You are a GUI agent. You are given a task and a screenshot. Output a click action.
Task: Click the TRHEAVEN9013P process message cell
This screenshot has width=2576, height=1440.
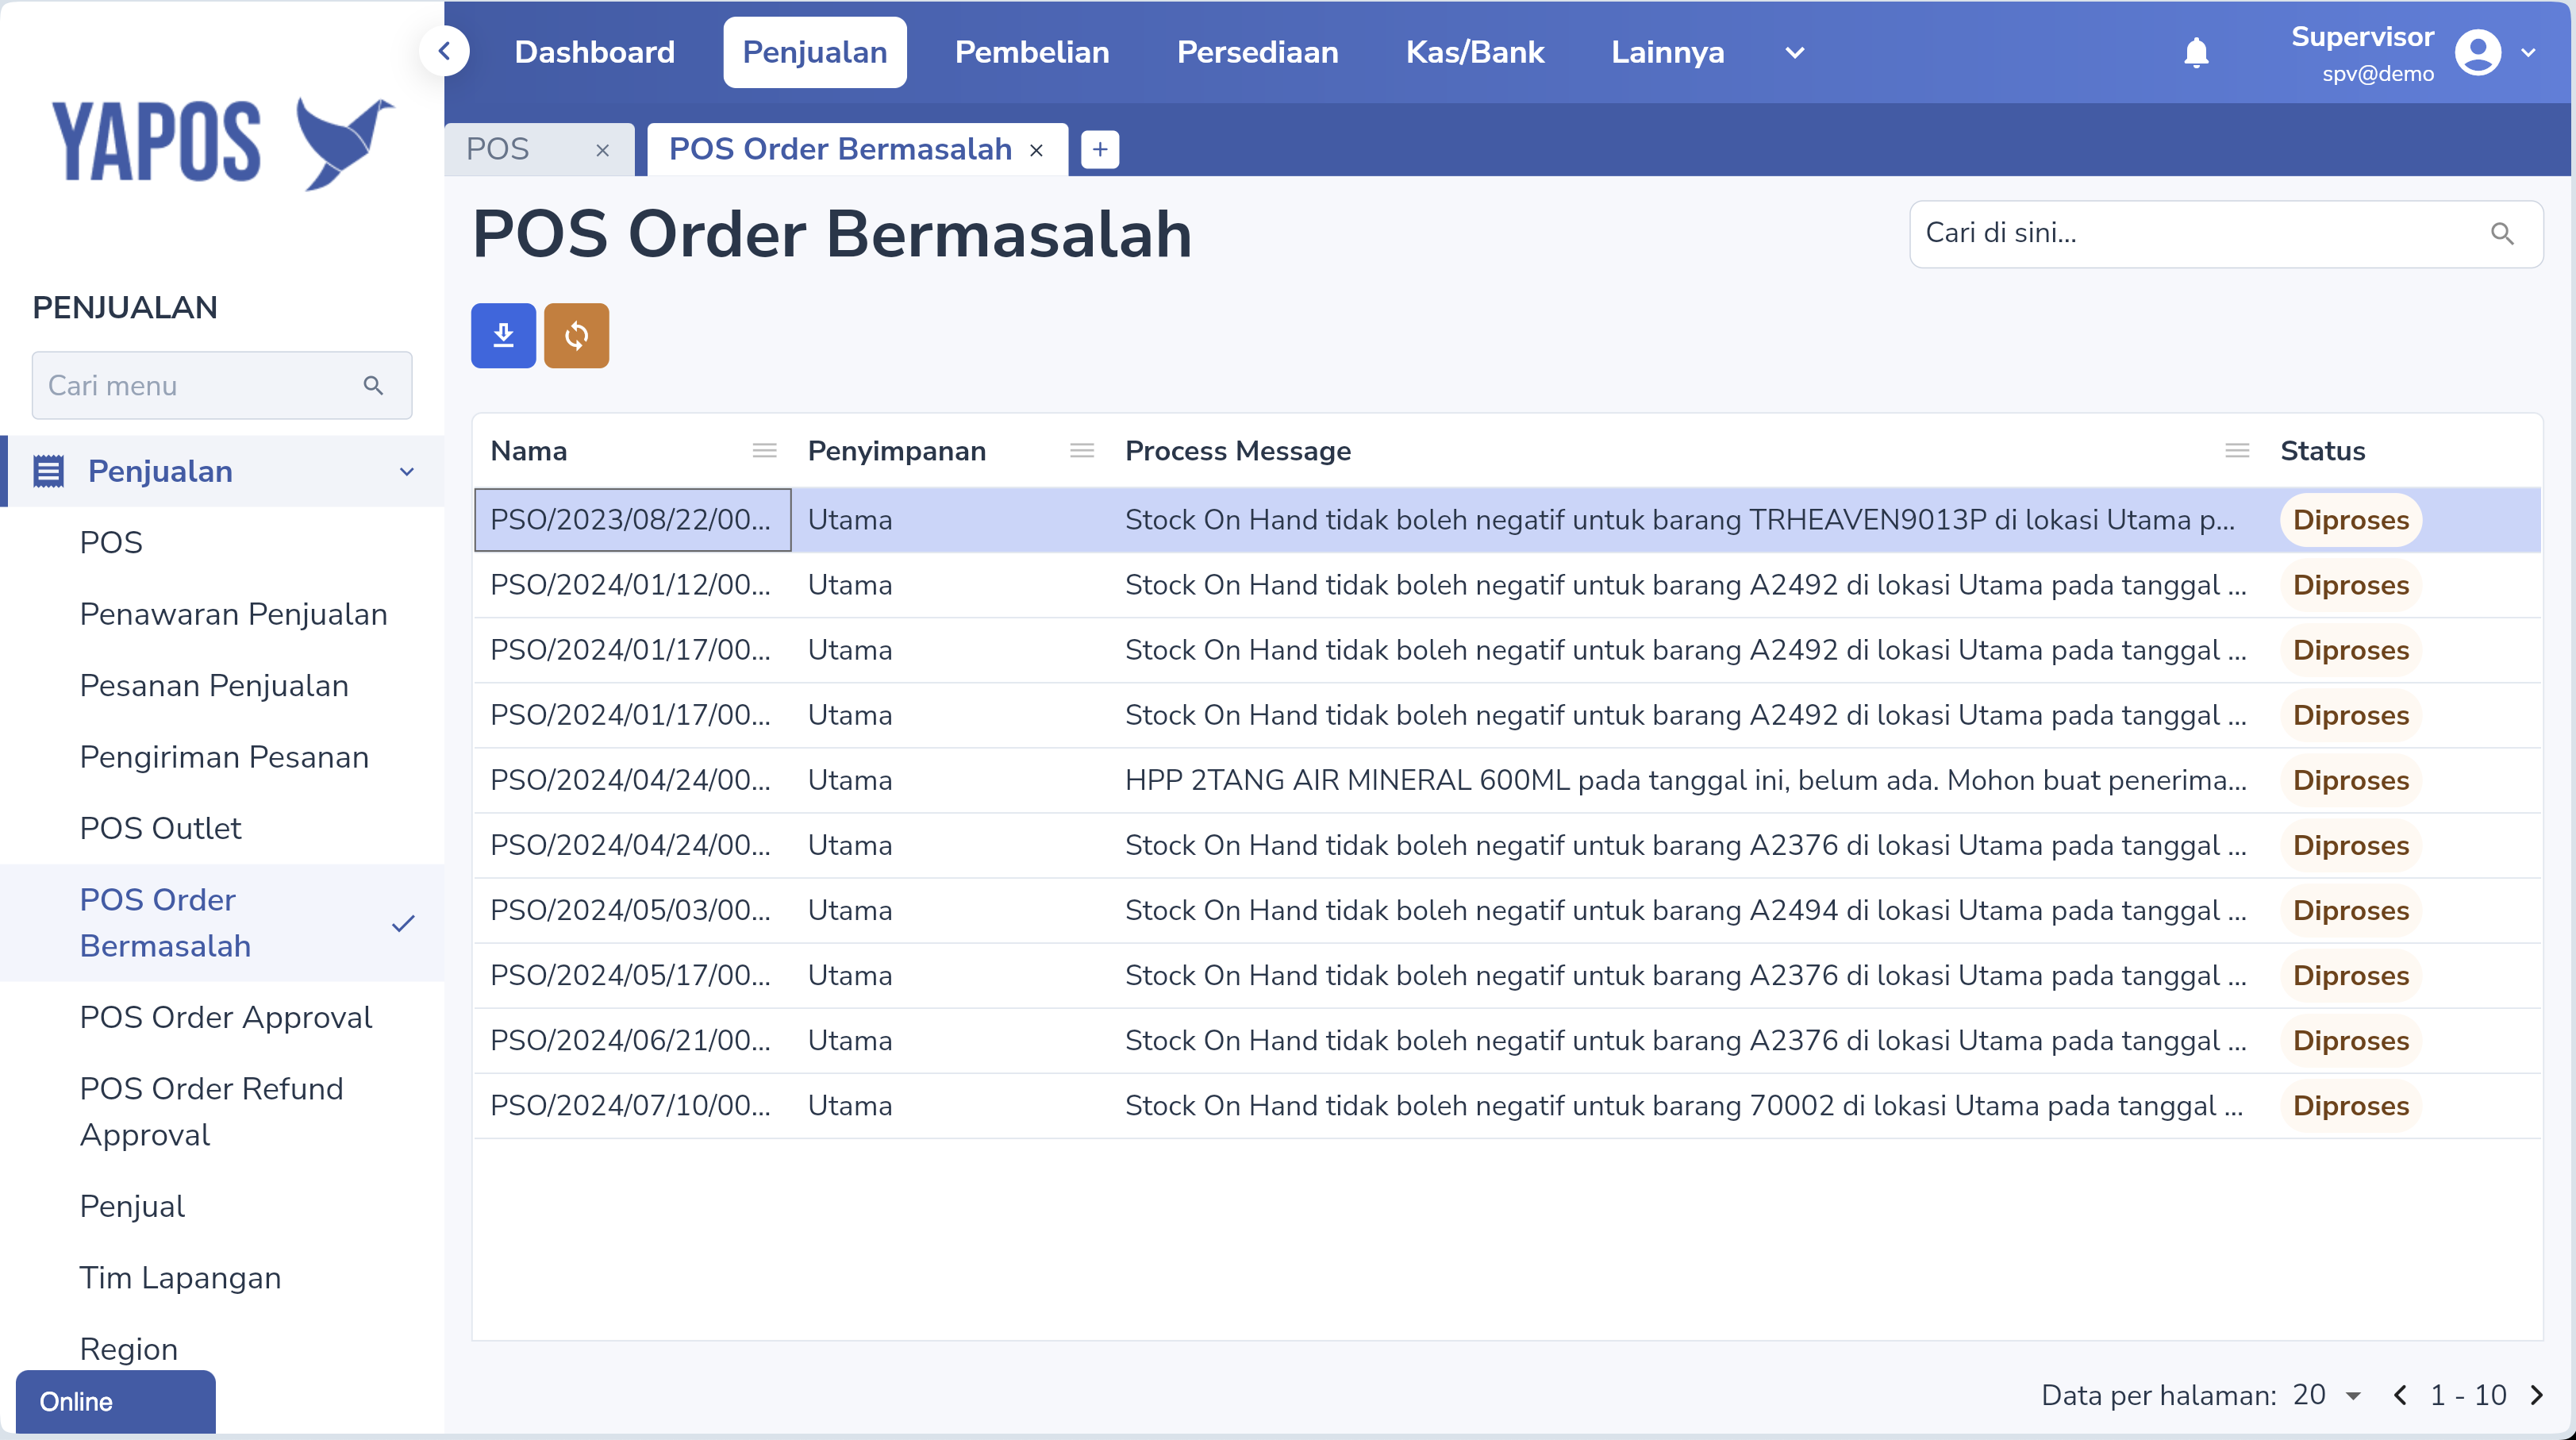[x=1686, y=520]
